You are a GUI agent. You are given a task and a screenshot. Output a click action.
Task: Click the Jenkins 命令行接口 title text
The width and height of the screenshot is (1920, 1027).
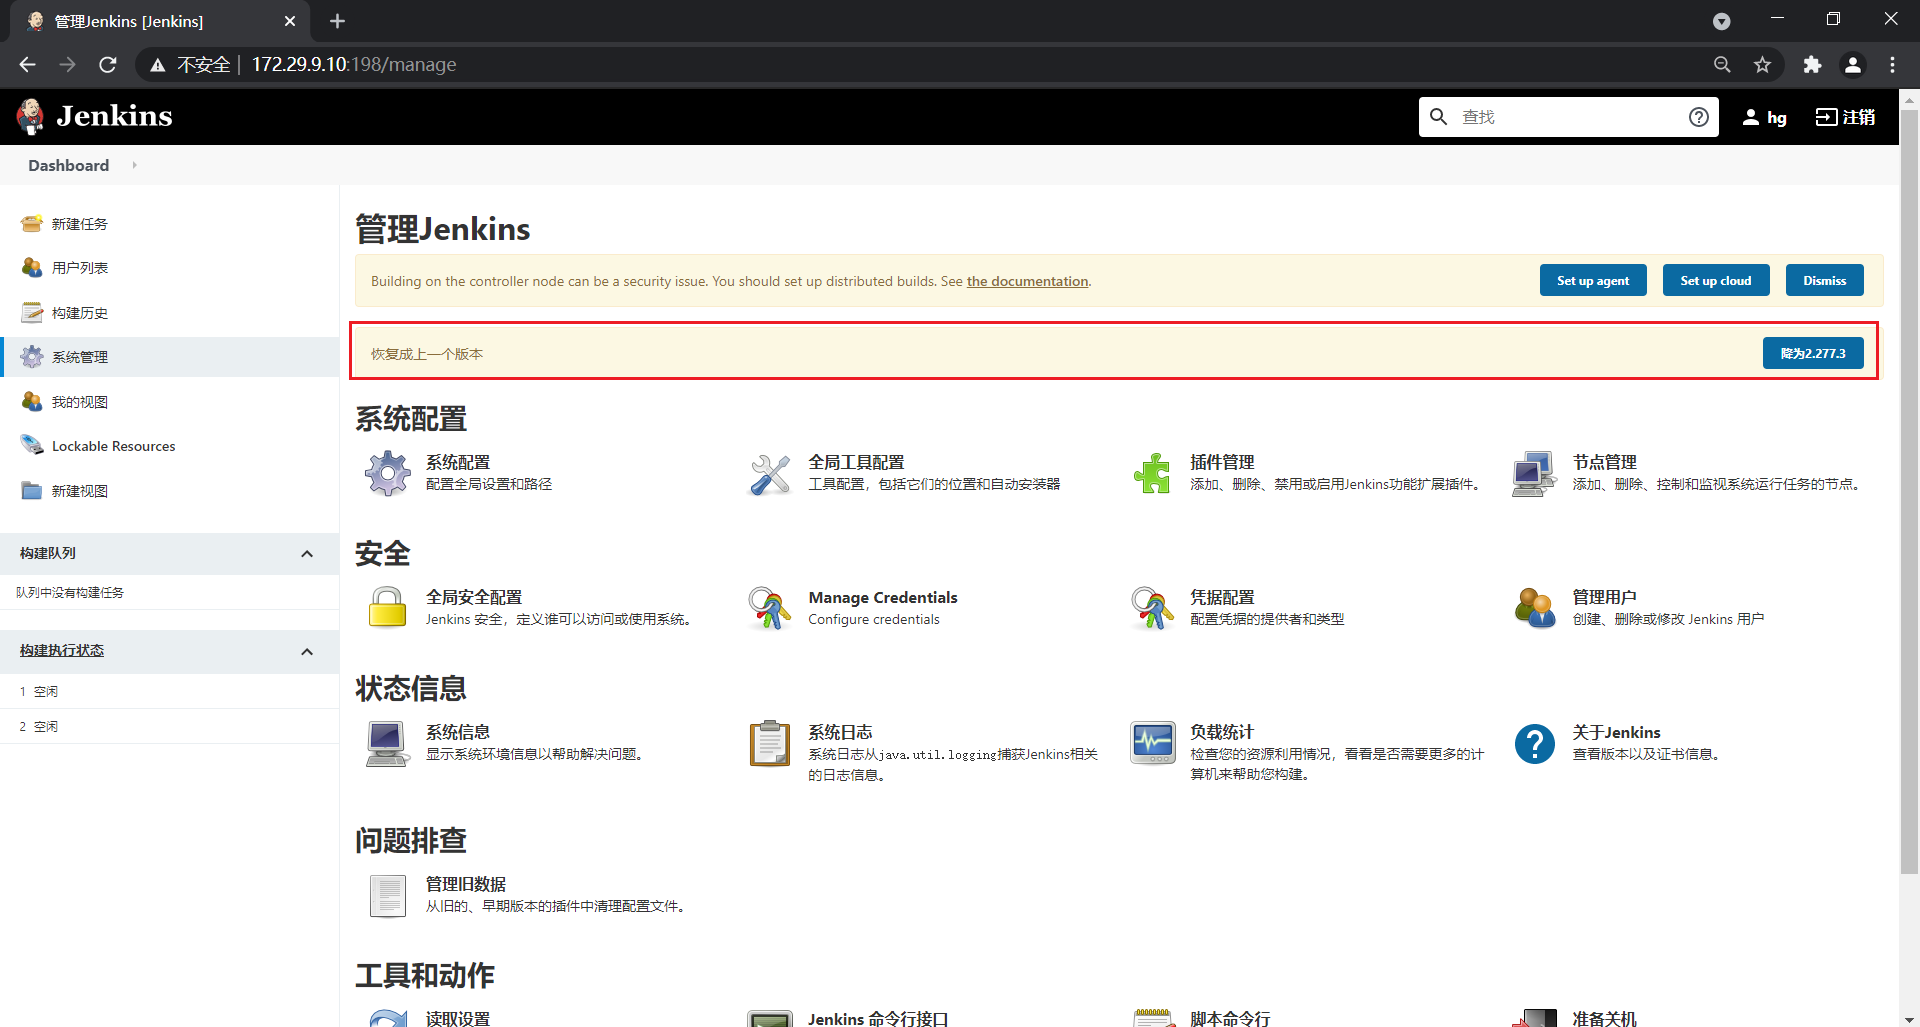pyautogui.click(x=878, y=1018)
